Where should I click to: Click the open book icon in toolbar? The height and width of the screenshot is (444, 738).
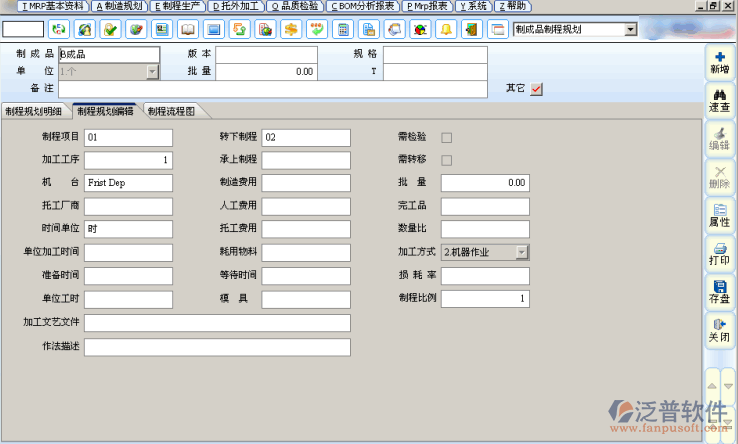189,29
